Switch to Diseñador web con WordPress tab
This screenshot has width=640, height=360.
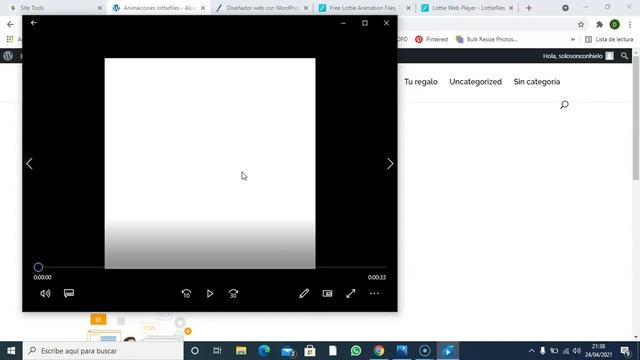(261, 8)
